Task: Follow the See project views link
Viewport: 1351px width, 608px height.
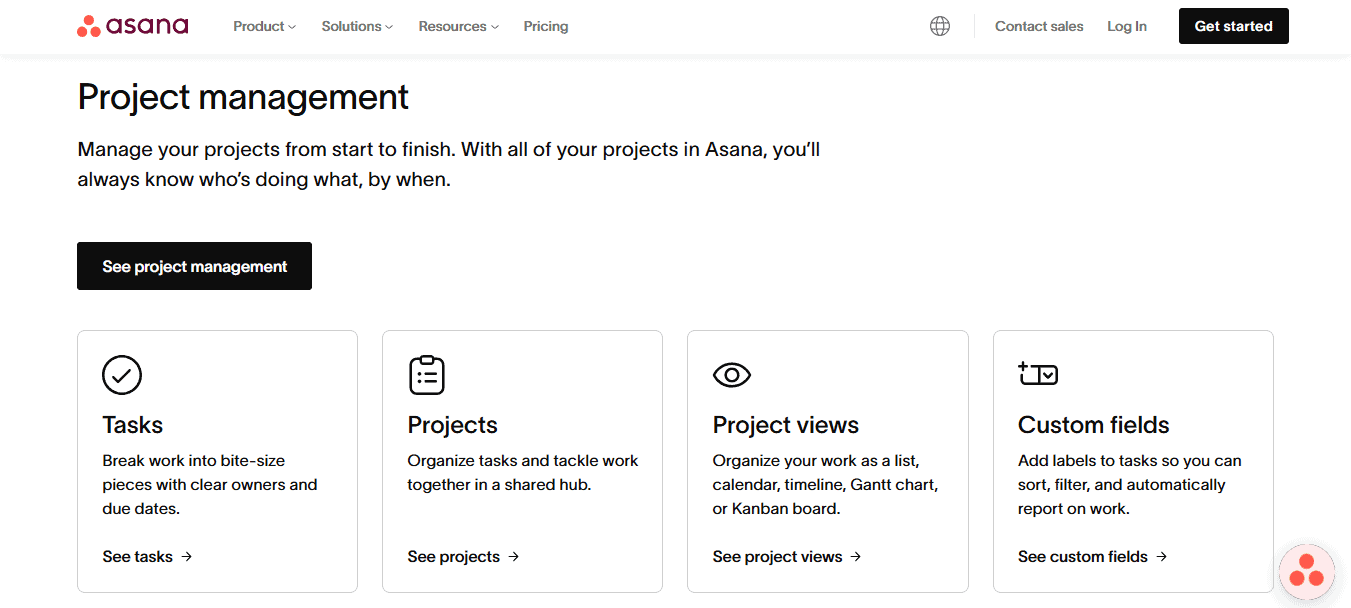Action: (787, 557)
